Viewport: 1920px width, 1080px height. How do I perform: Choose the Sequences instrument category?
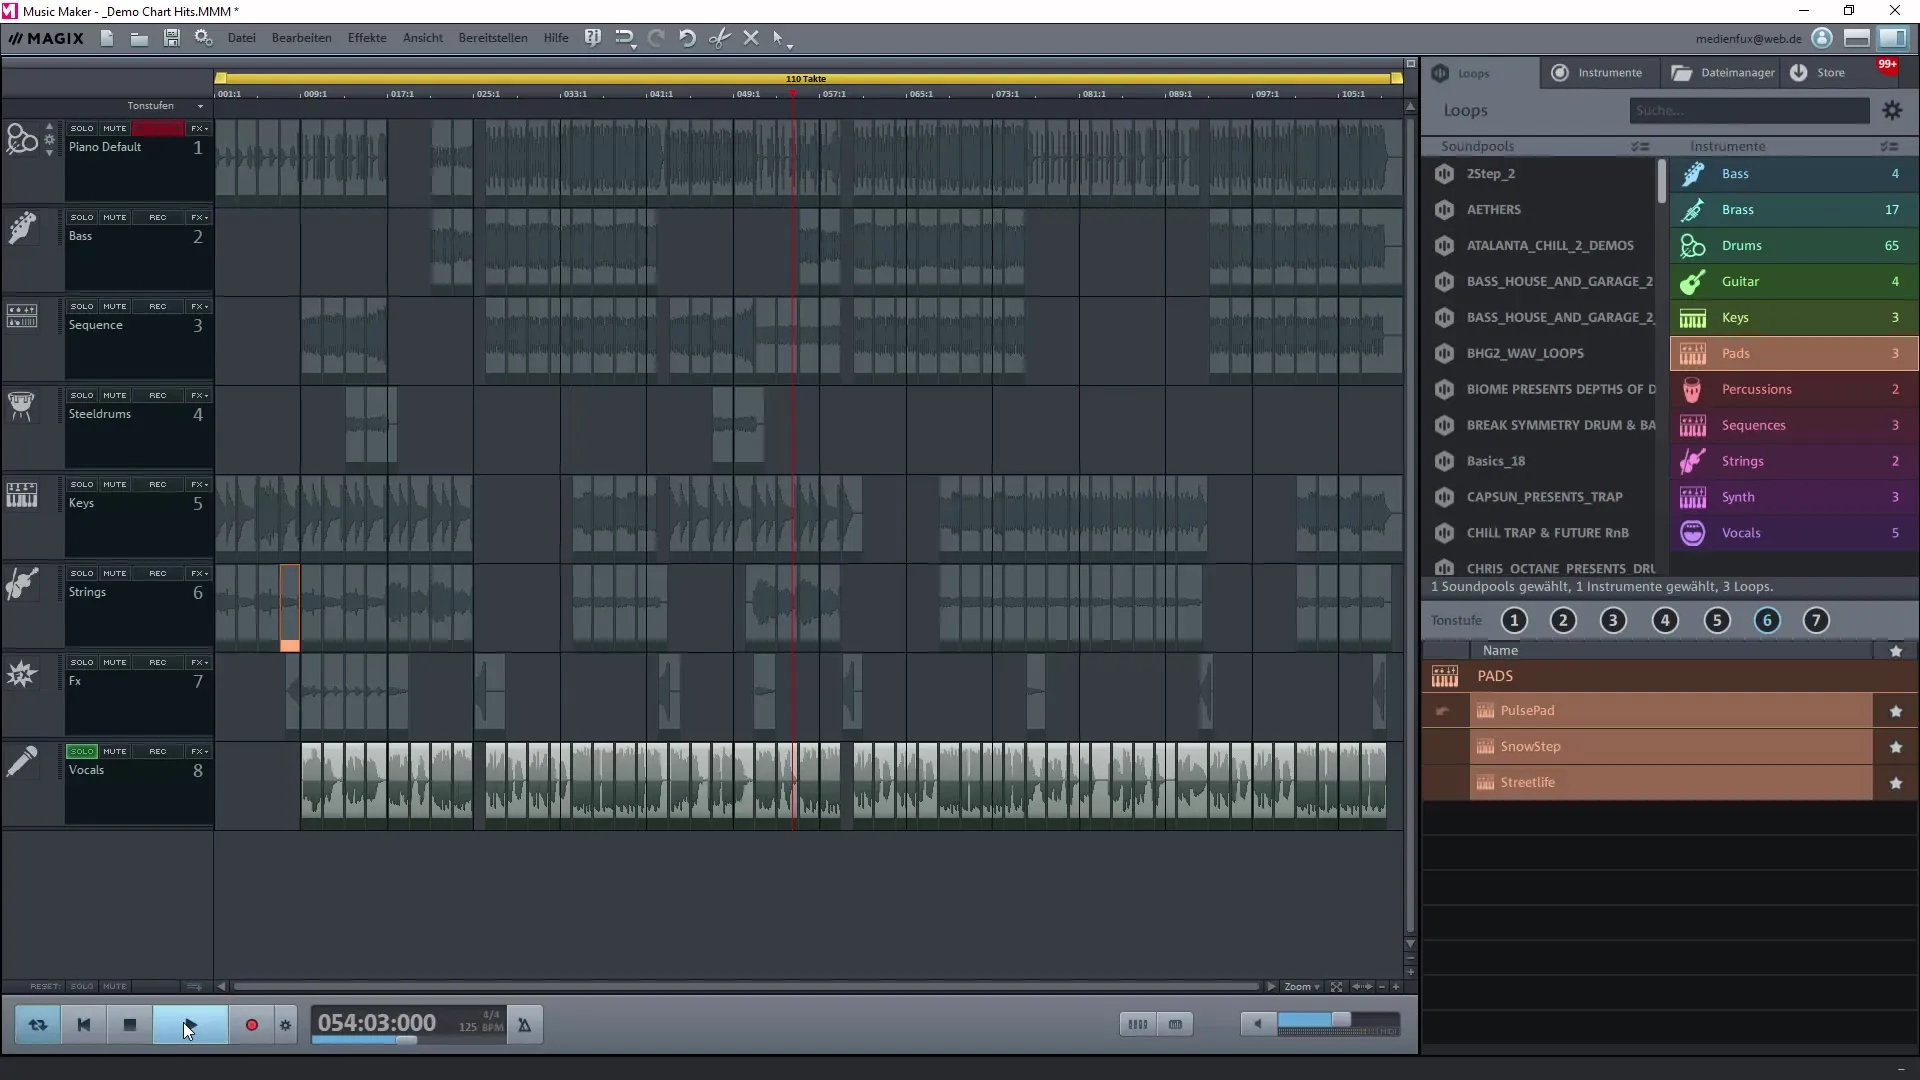tap(1793, 426)
